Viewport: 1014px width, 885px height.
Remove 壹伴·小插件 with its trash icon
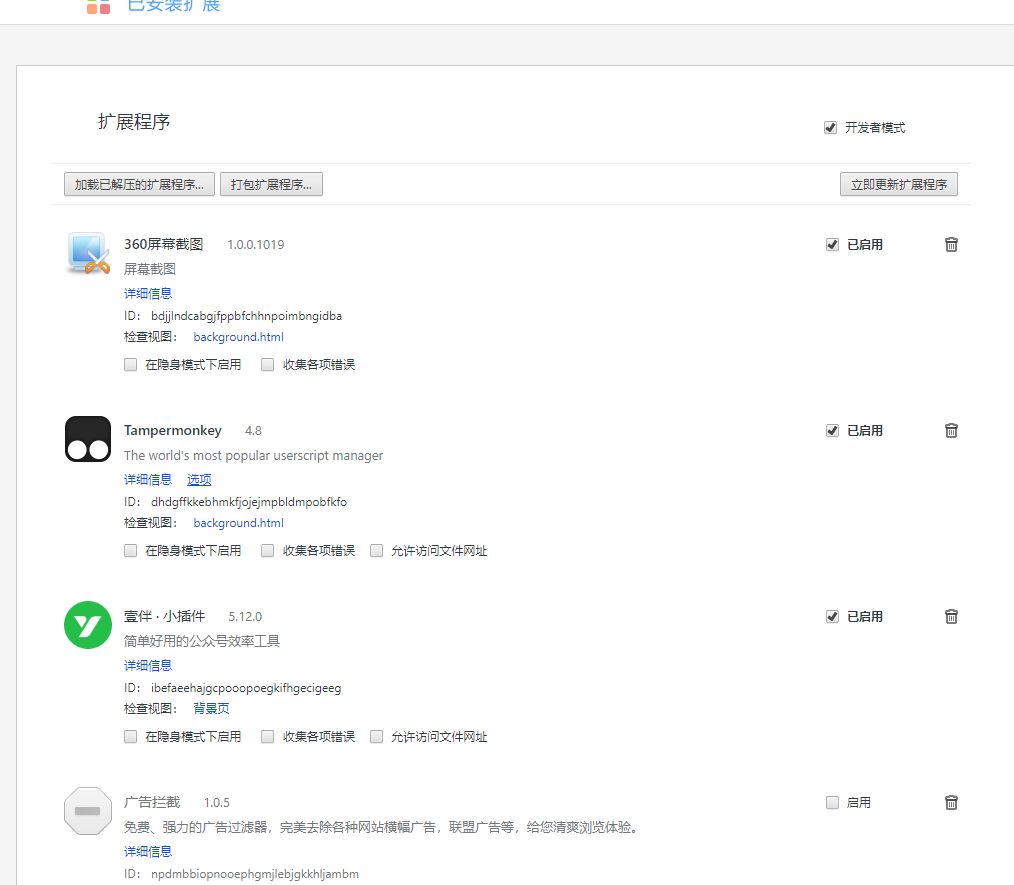(951, 617)
